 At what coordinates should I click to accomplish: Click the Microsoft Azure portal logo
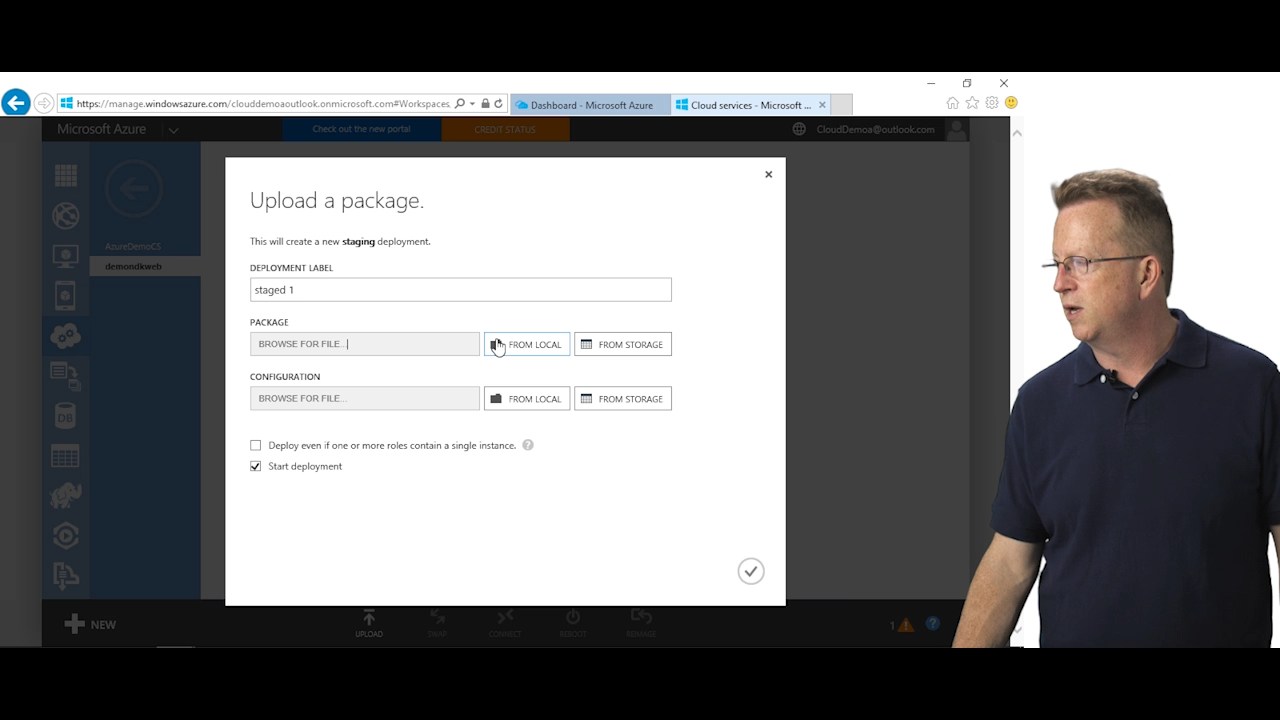click(101, 129)
